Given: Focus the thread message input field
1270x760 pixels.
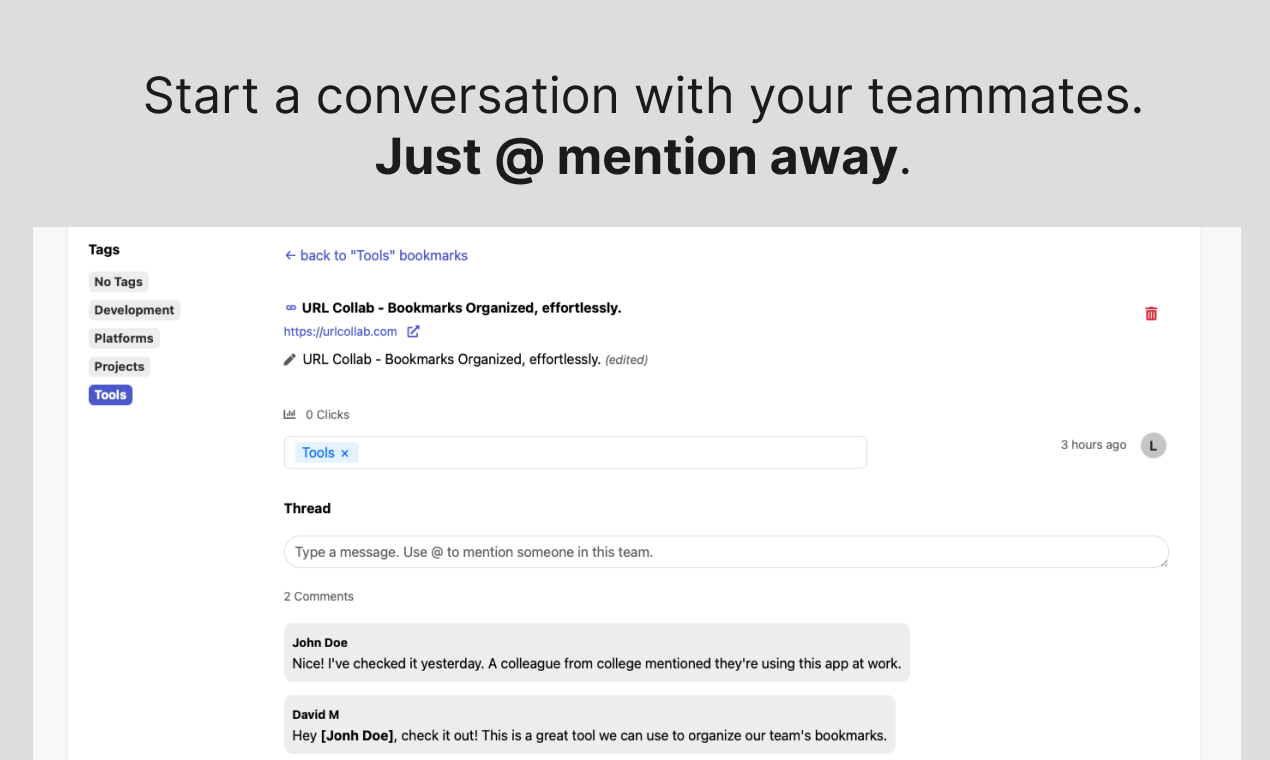Looking at the screenshot, I should (726, 552).
